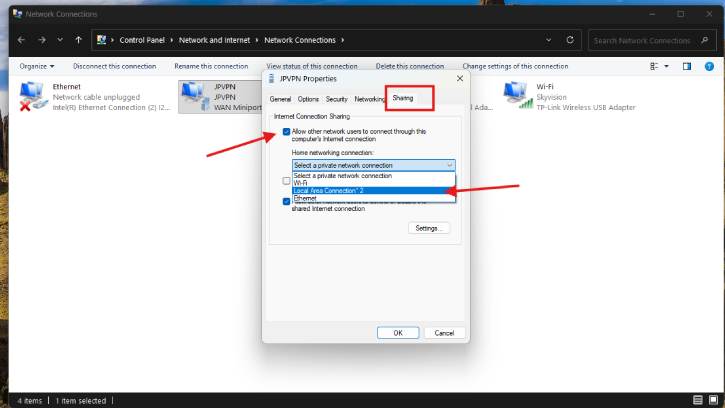This screenshot has height=408, width=725.
Task: Click '1 item selected' in status bar
Action: point(81,401)
